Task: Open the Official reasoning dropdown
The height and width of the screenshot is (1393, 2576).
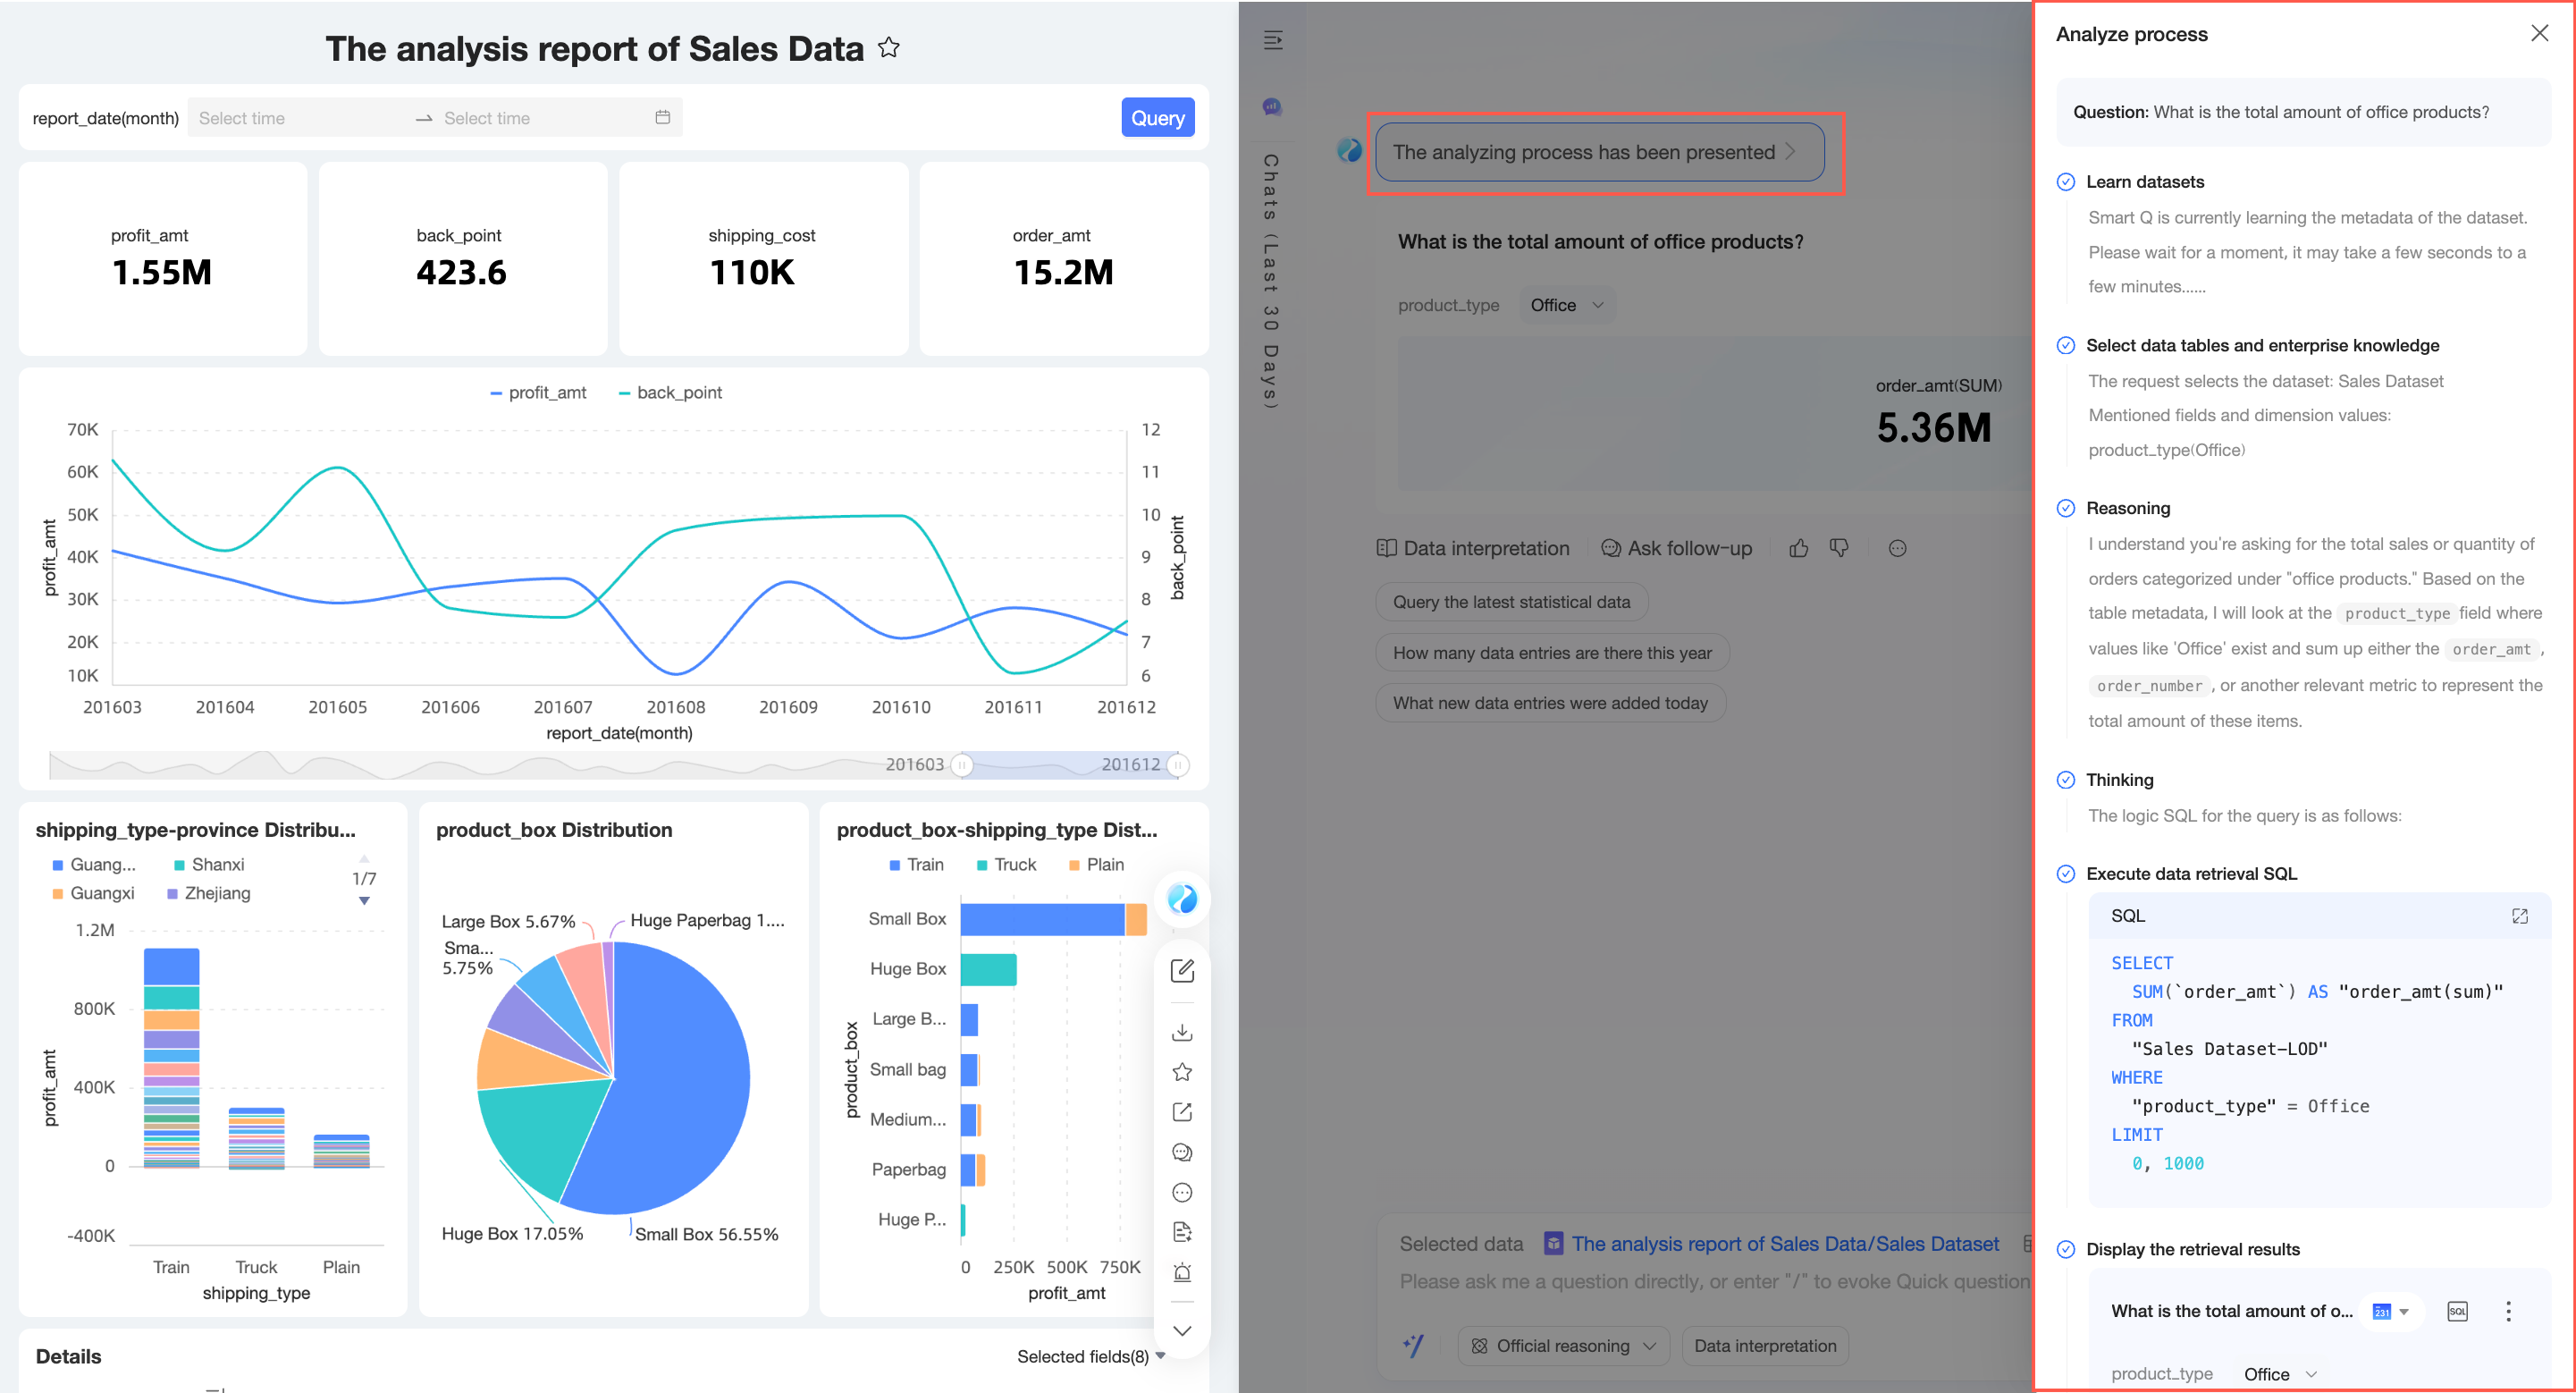Action: point(1563,1346)
